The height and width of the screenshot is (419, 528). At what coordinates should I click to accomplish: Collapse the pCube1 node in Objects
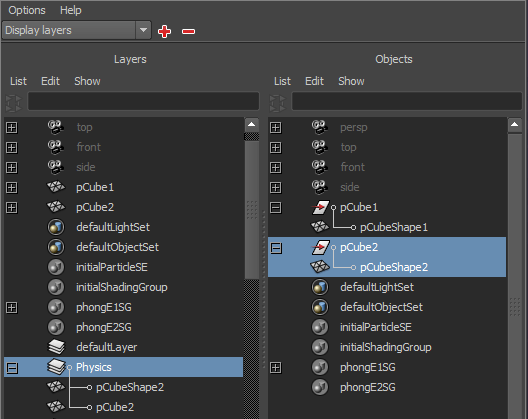tap(276, 207)
